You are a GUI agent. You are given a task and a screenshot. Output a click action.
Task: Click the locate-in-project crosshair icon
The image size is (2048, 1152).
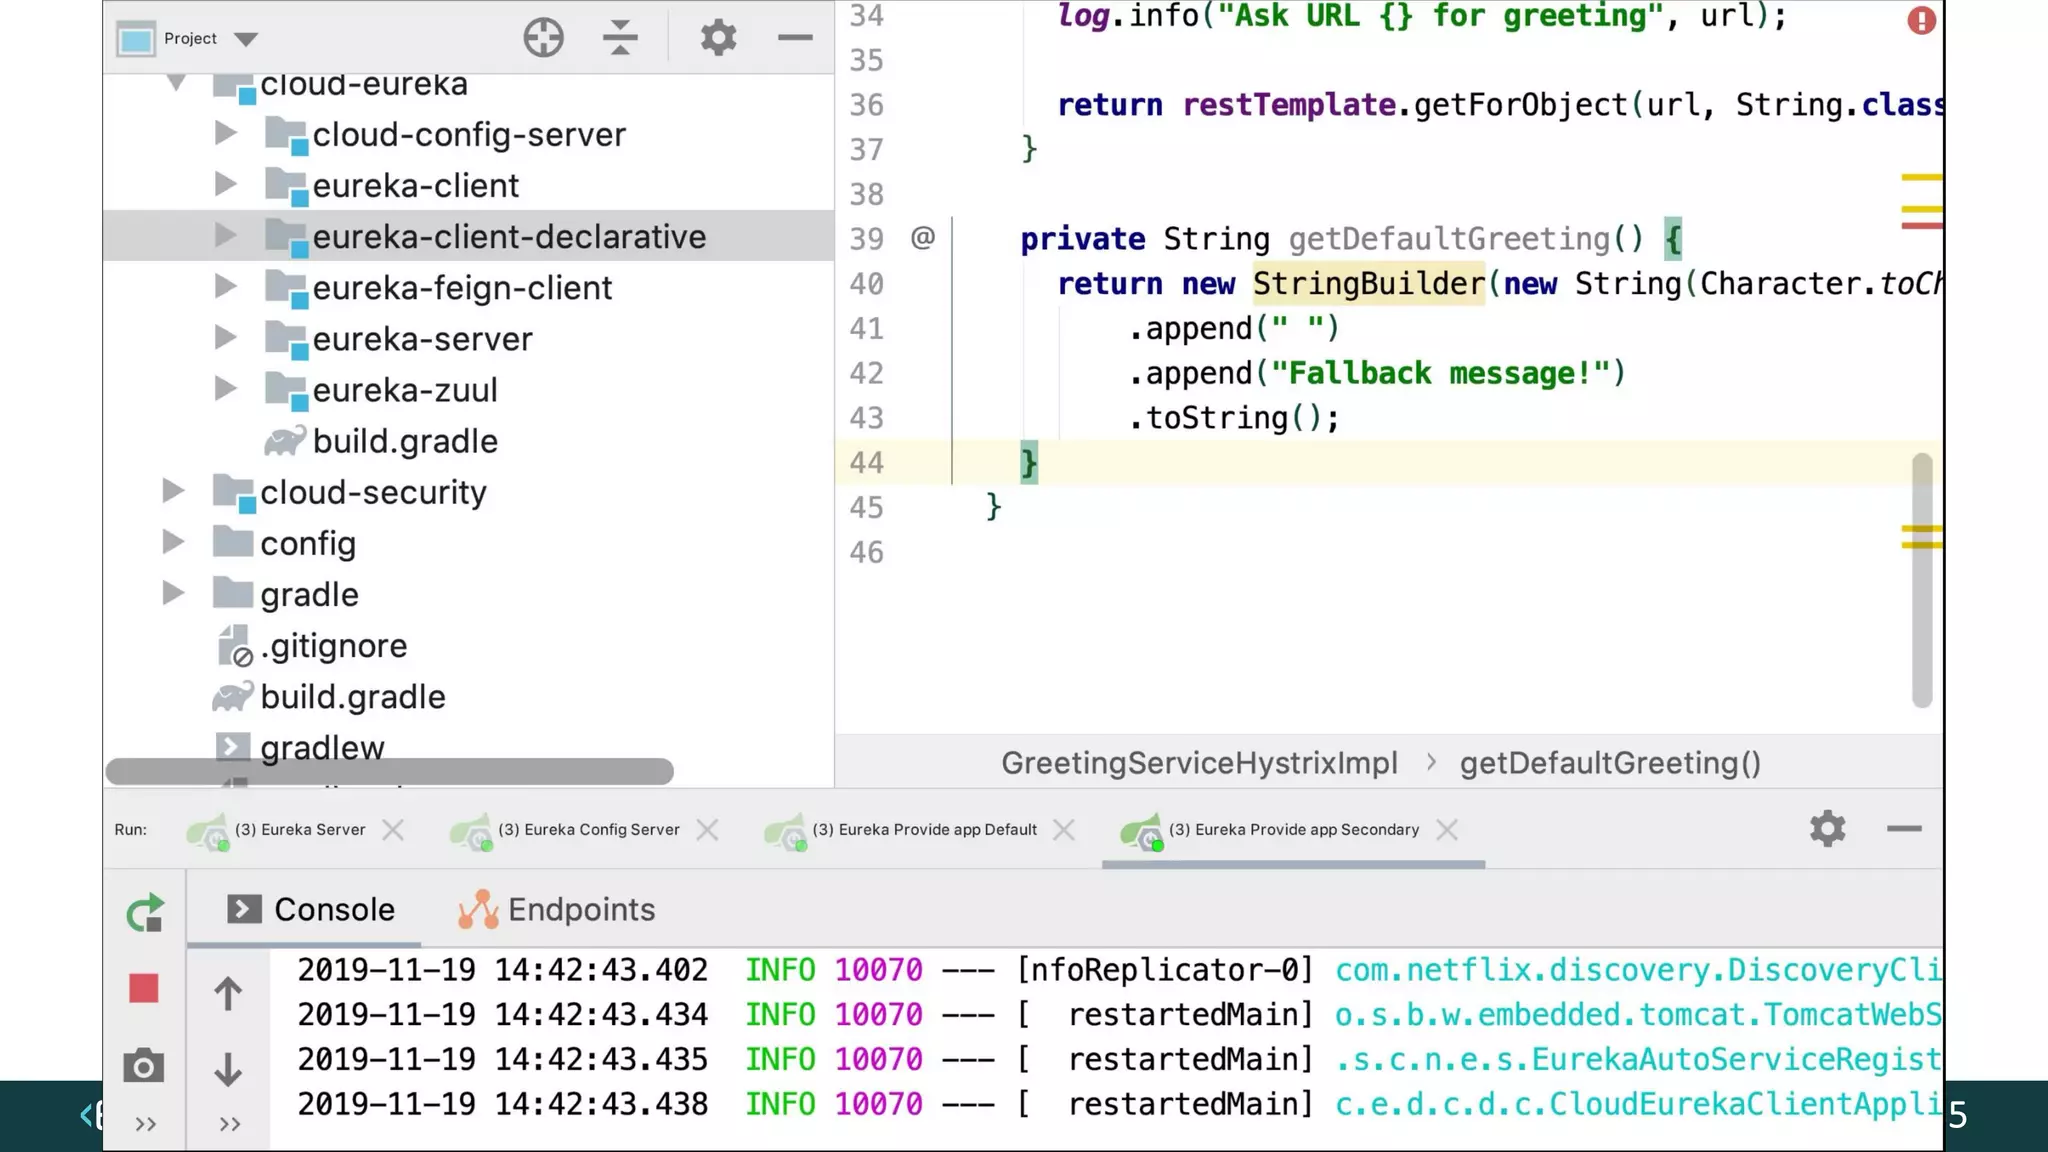pos(543,38)
